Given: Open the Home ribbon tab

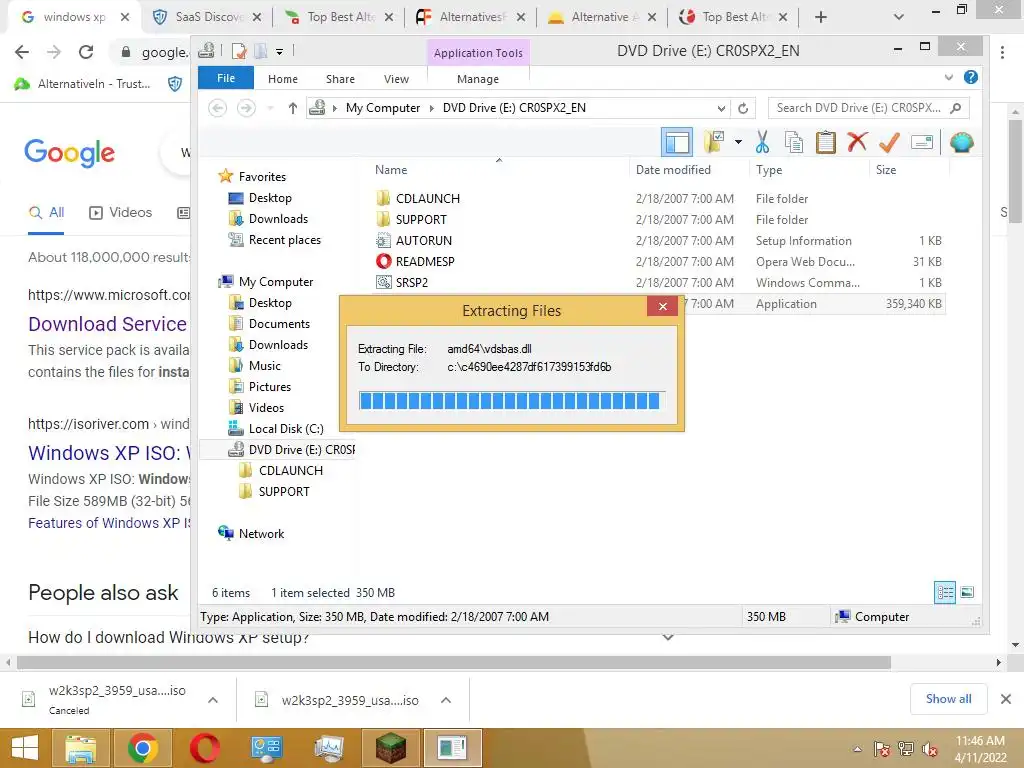Looking at the screenshot, I should [283, 79].
